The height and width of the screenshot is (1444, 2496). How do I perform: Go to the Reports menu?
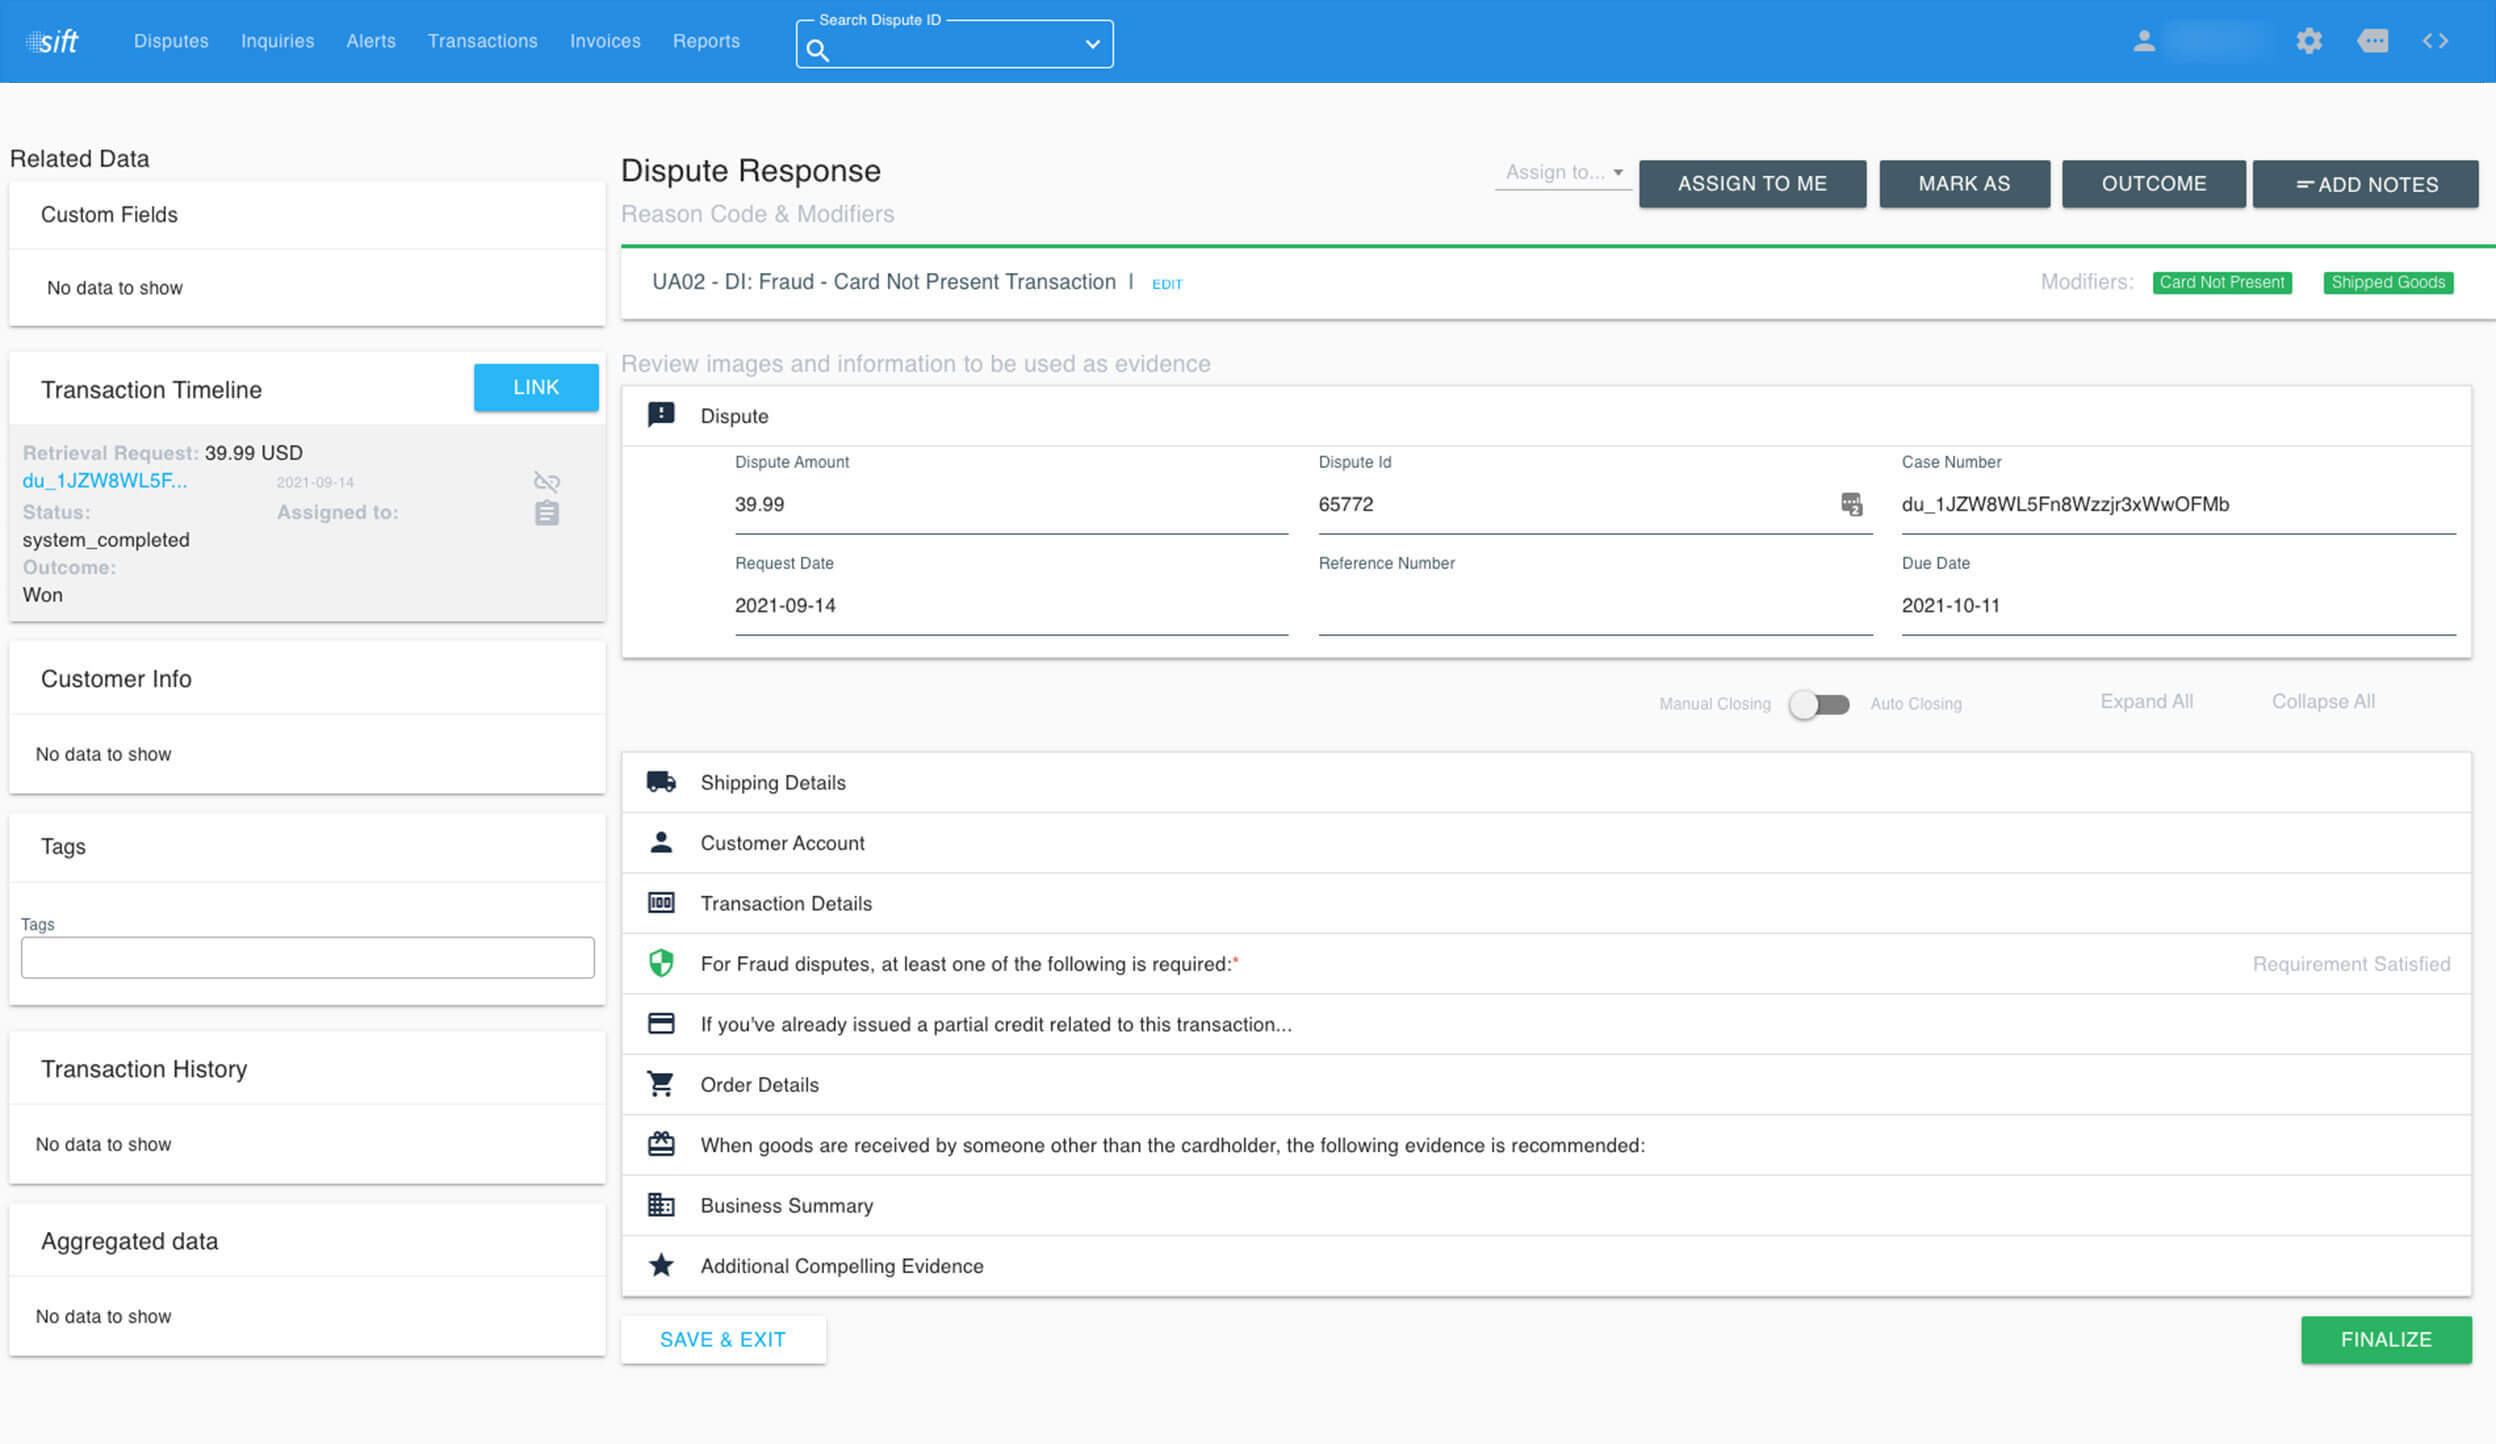coord(706,41)
